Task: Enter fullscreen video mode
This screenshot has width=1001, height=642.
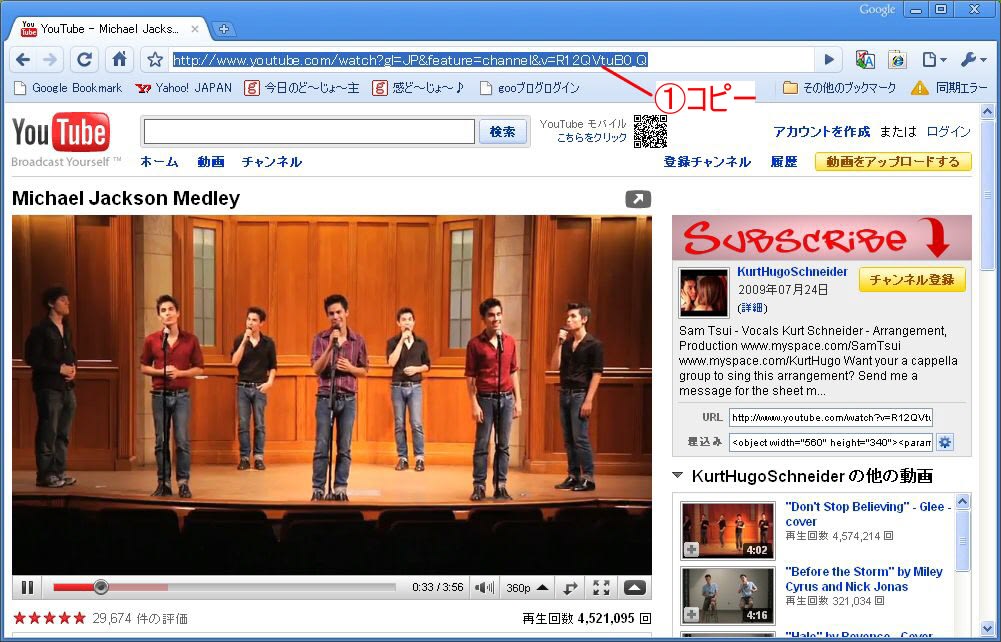Action: point(601,588)
